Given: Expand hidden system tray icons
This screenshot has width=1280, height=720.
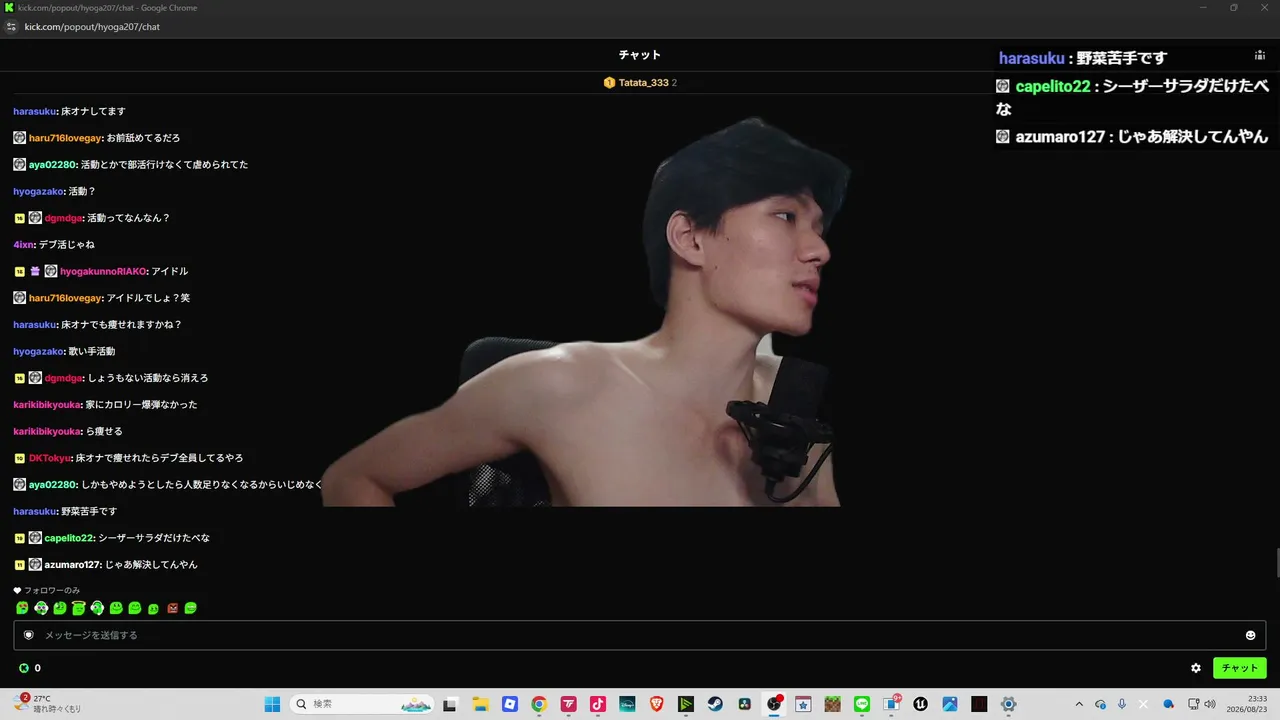Looking at the screenshot, I should [x=1079, y=704].
